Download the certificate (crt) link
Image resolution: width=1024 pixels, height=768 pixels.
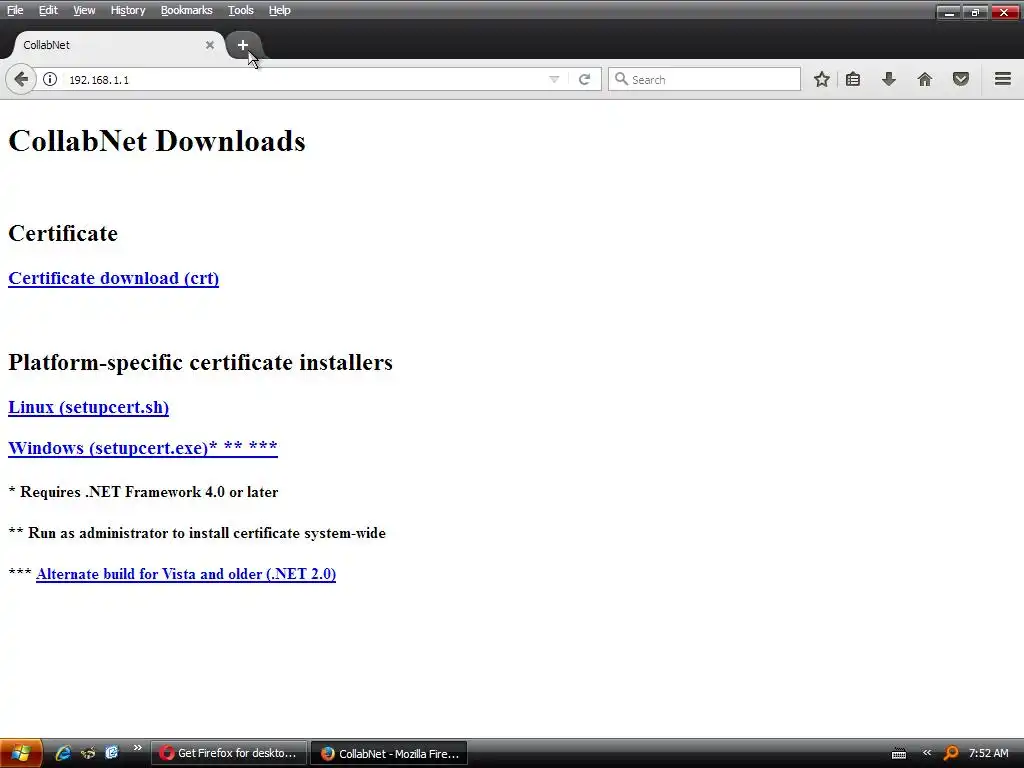(x=114, y=278)
